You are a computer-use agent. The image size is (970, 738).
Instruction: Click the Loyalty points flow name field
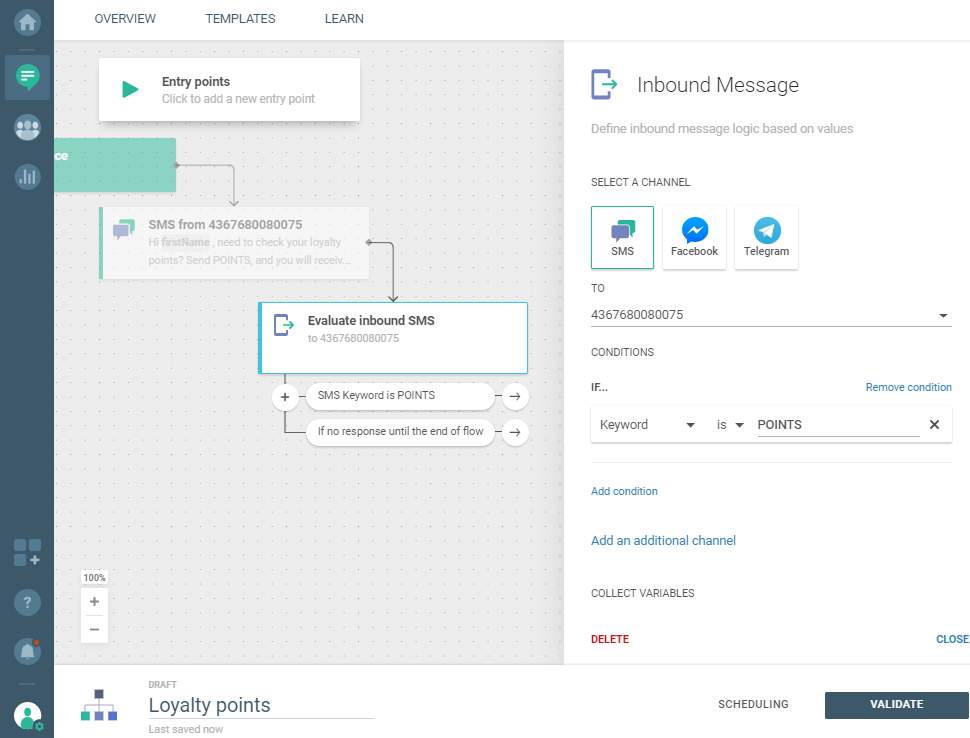coord(260,705)
